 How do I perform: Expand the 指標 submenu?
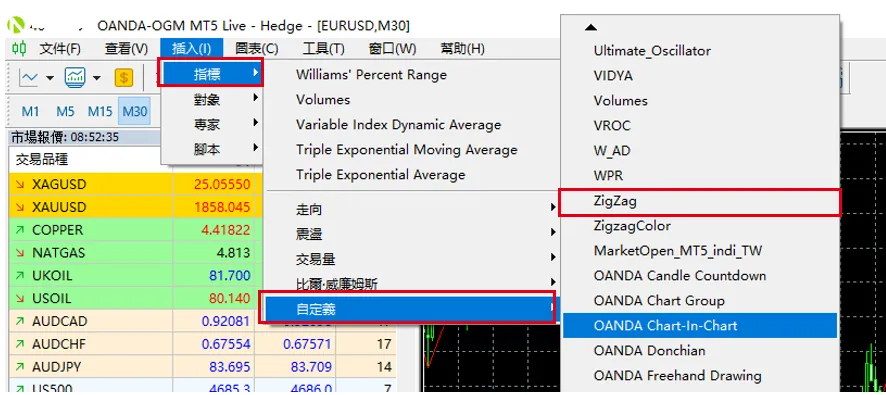[x=211, y=73]
